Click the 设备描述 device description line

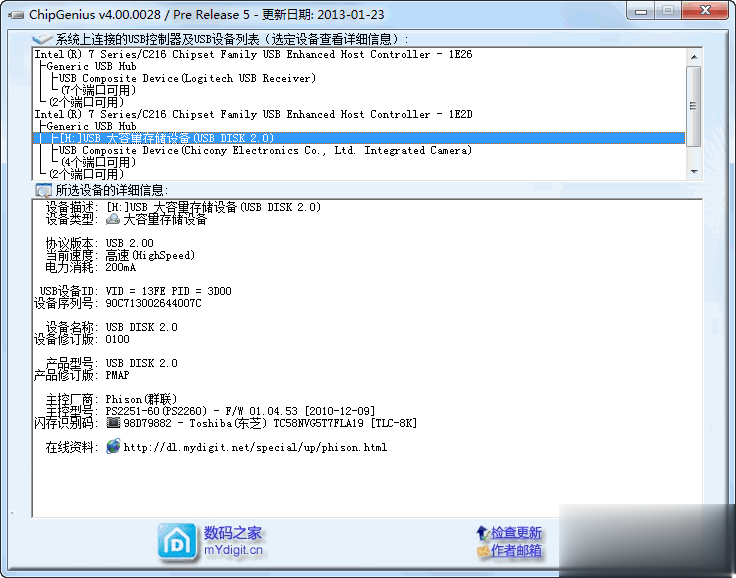click(x=183, y=207)
